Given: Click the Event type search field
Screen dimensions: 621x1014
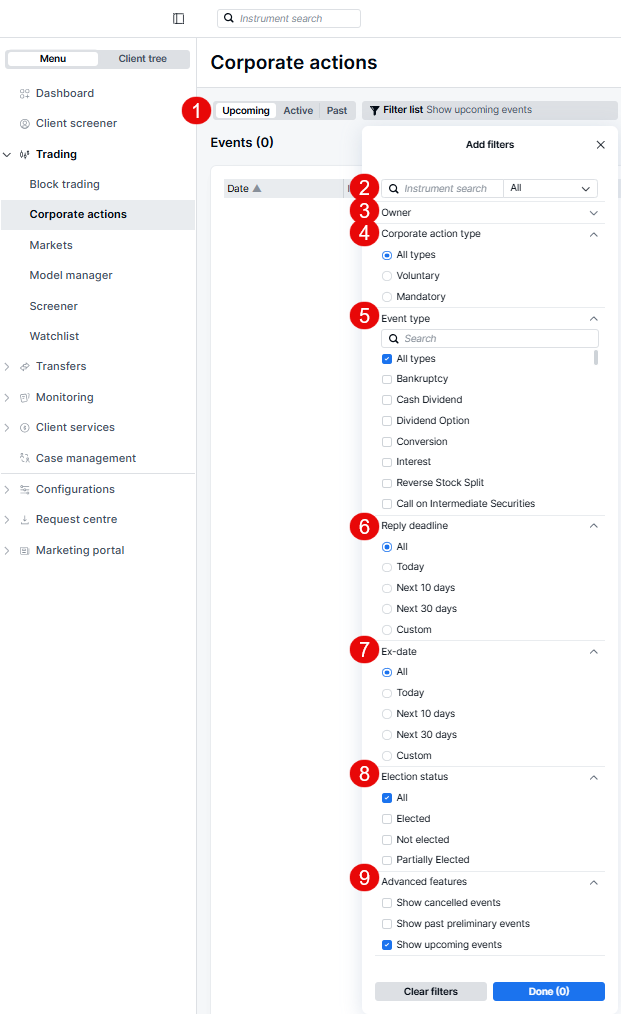Looking at the screenshot, I should click(495, 339).
